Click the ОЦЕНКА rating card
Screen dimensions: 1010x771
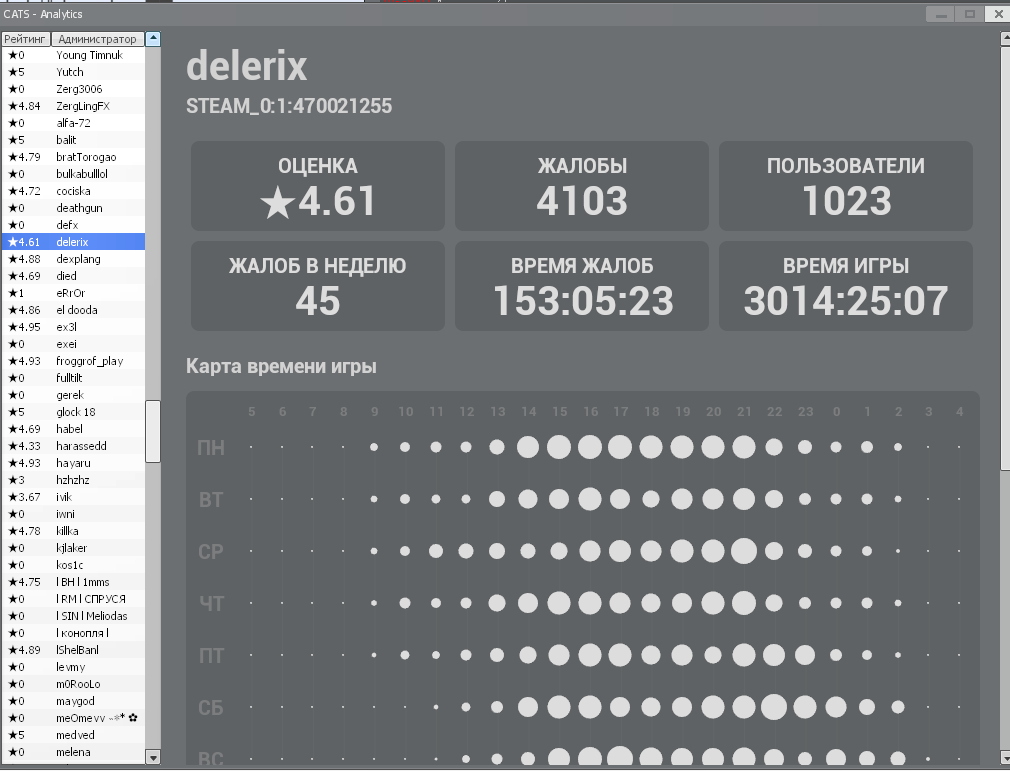pos(317,185)
